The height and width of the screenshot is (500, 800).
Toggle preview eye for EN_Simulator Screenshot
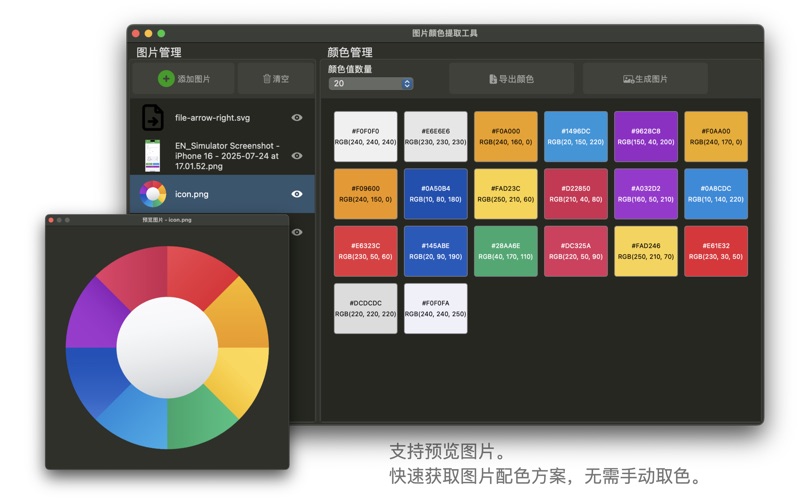297,156
